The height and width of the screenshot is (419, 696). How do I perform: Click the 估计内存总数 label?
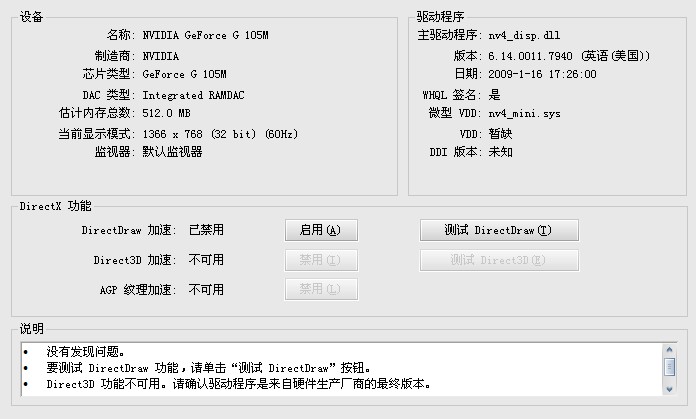97,113
